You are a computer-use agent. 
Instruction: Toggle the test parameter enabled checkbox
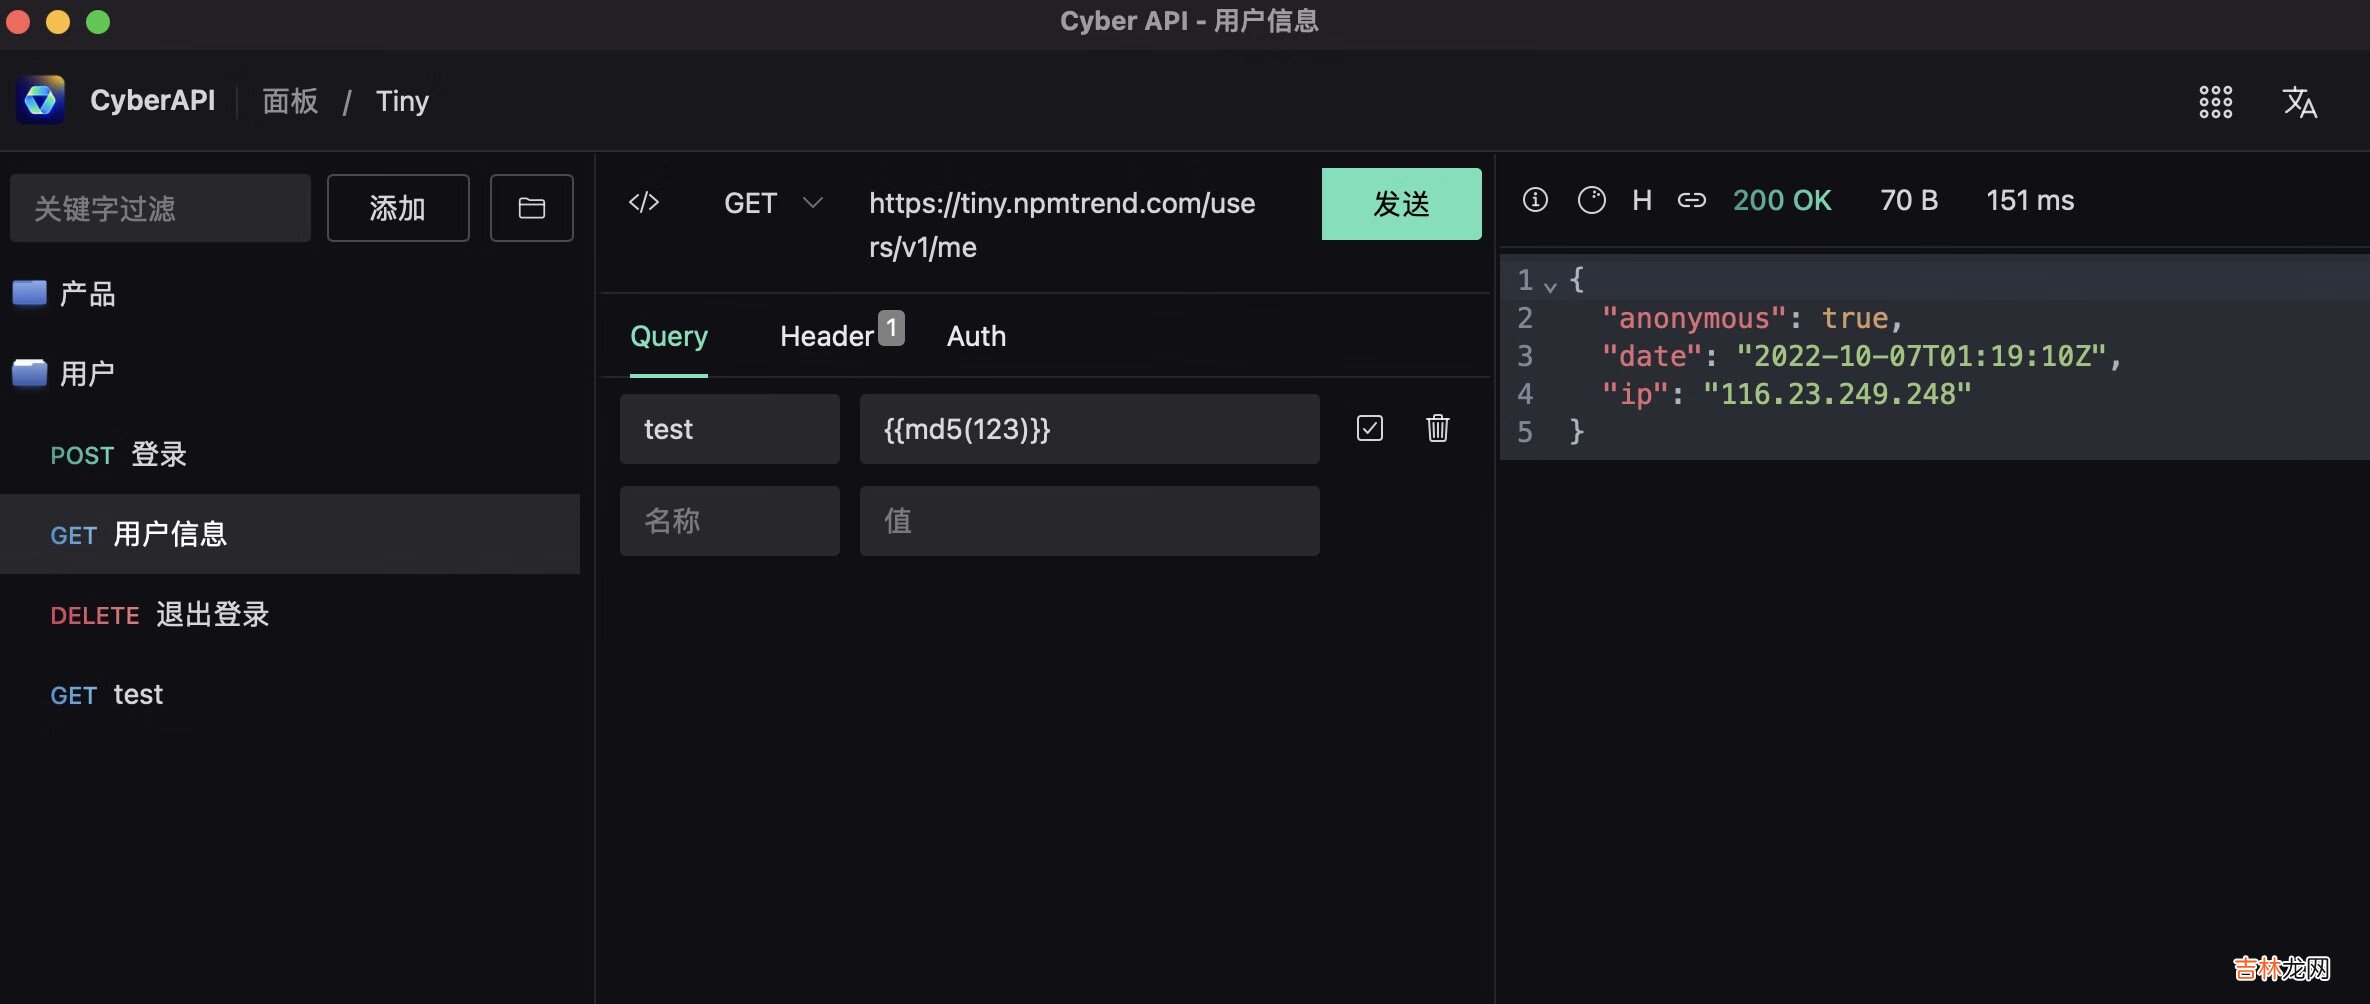pos(1369,428)
